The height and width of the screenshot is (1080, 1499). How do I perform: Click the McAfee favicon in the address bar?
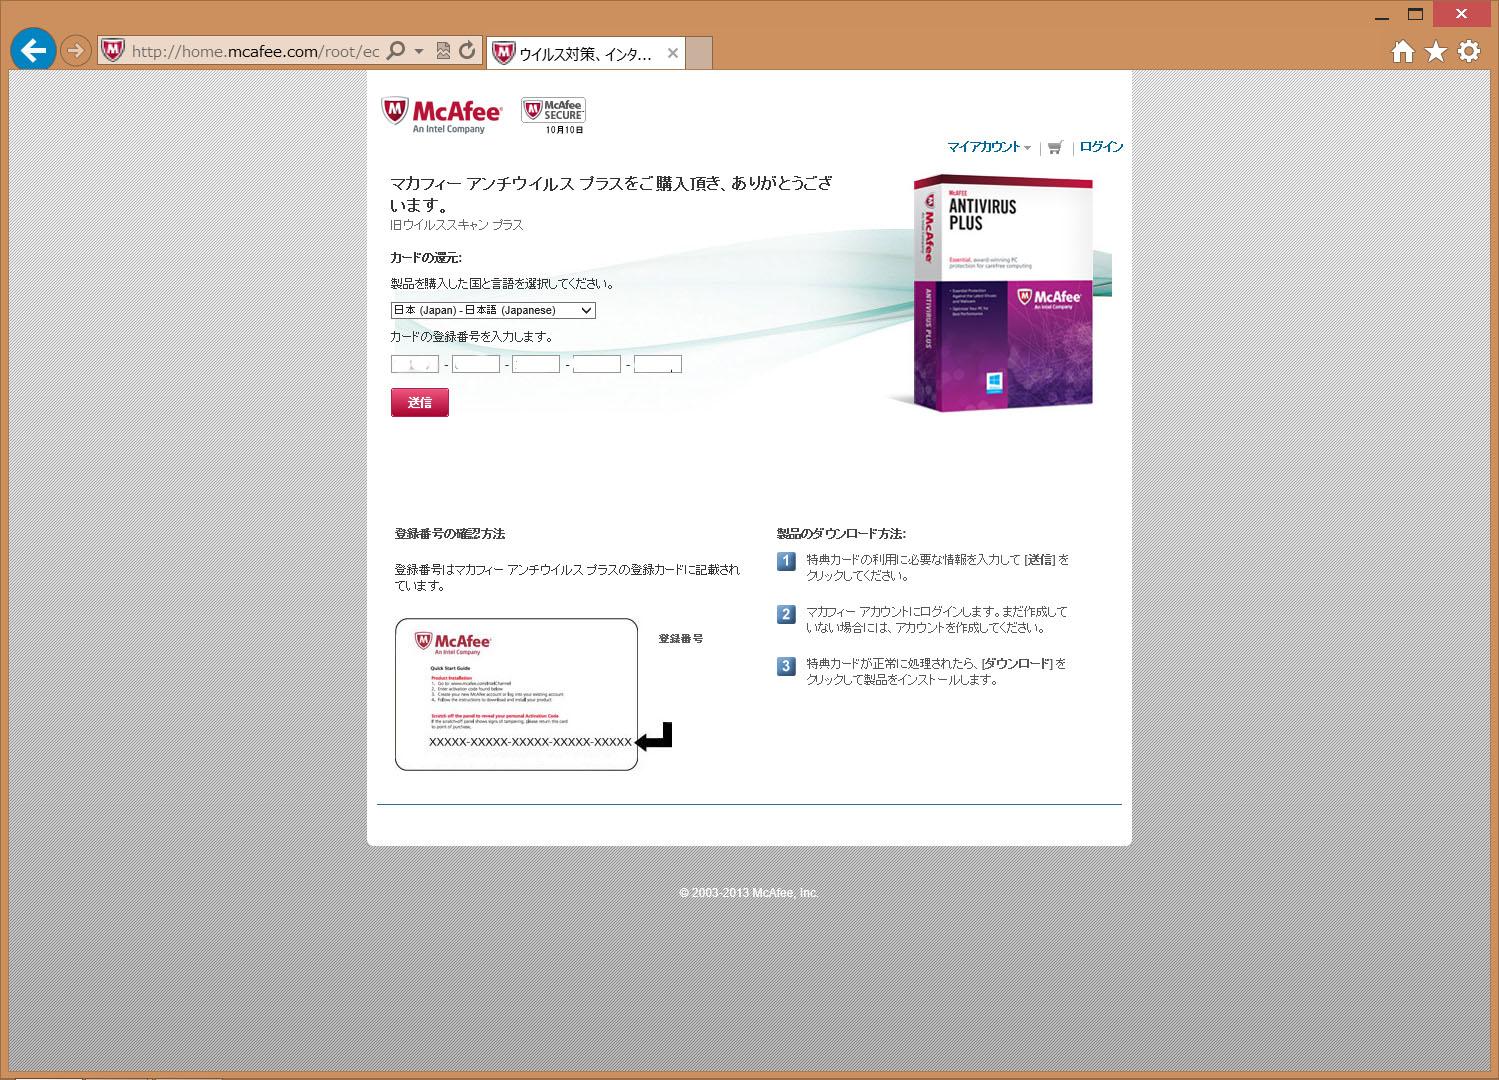(x=113, y=50)
